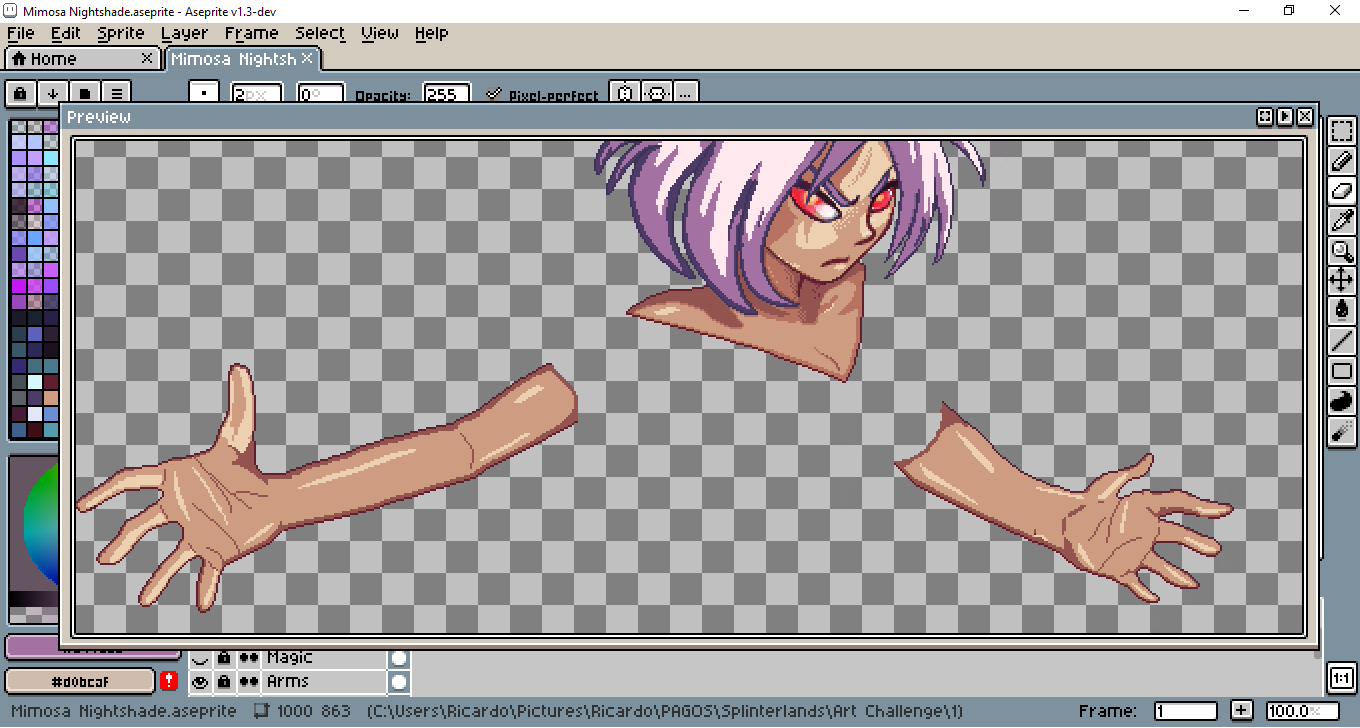
Task: Toggle the lock on Arms layer
Action: tap(224, 682)
